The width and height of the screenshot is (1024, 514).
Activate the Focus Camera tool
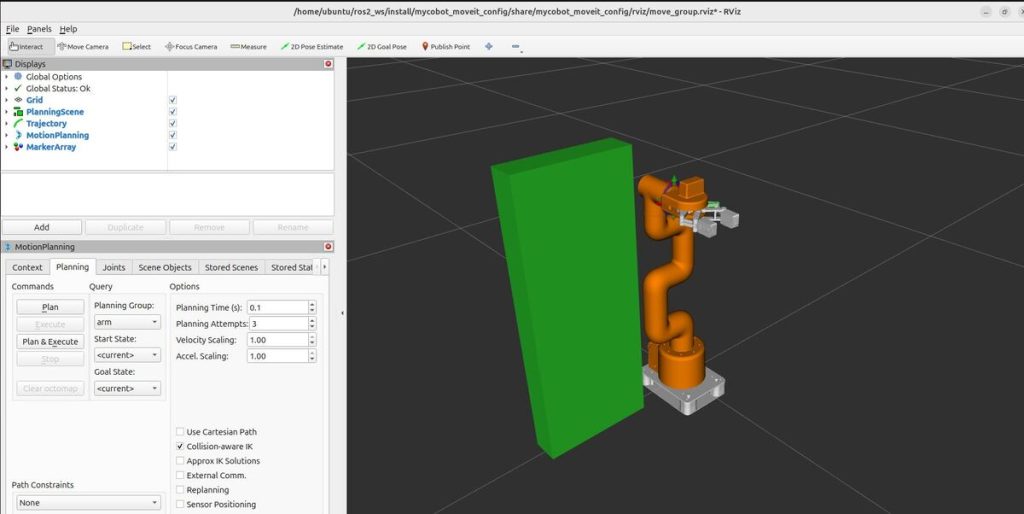tap(191, 46)
